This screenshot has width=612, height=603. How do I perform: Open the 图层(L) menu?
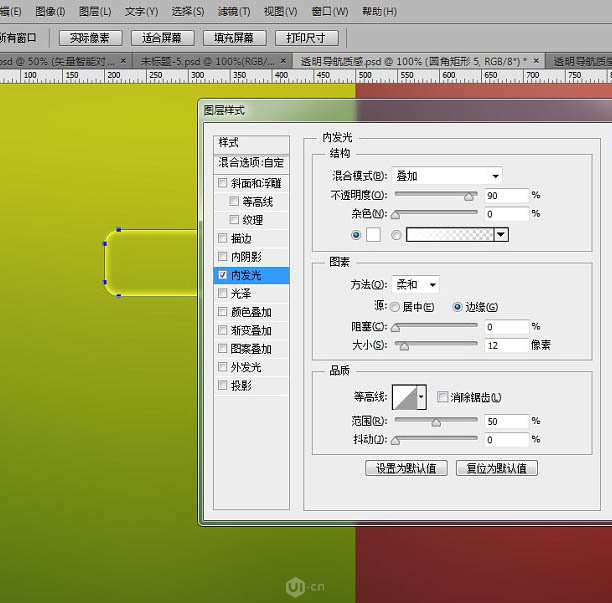coord(95,12)
